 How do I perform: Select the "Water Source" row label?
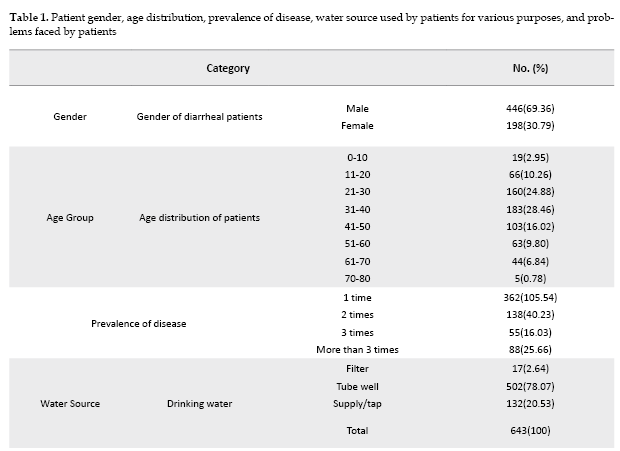70,405
